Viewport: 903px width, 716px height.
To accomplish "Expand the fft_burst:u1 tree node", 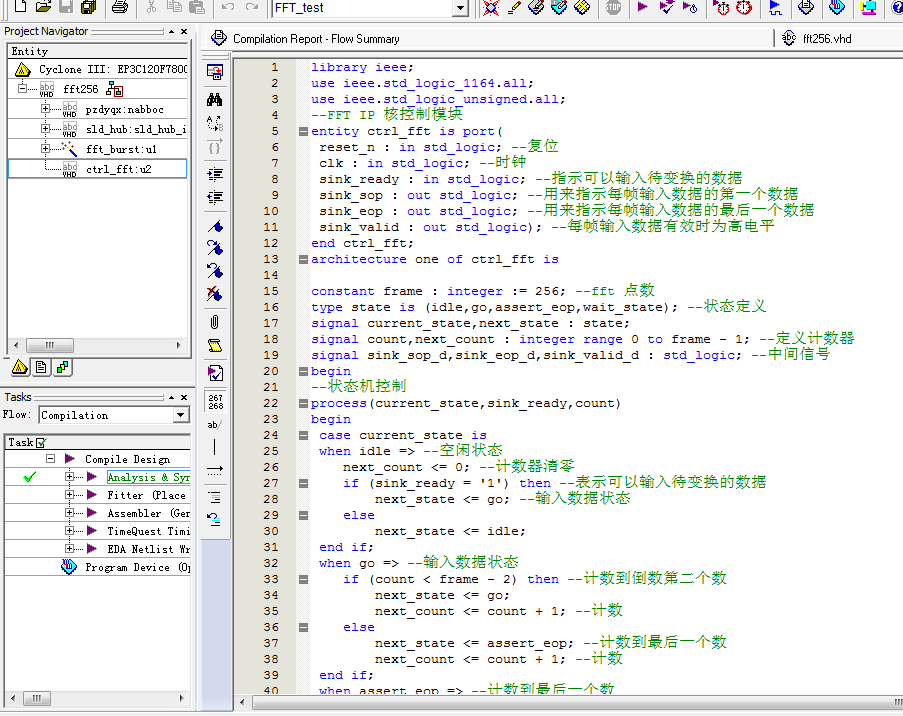I will click(45, 149).
